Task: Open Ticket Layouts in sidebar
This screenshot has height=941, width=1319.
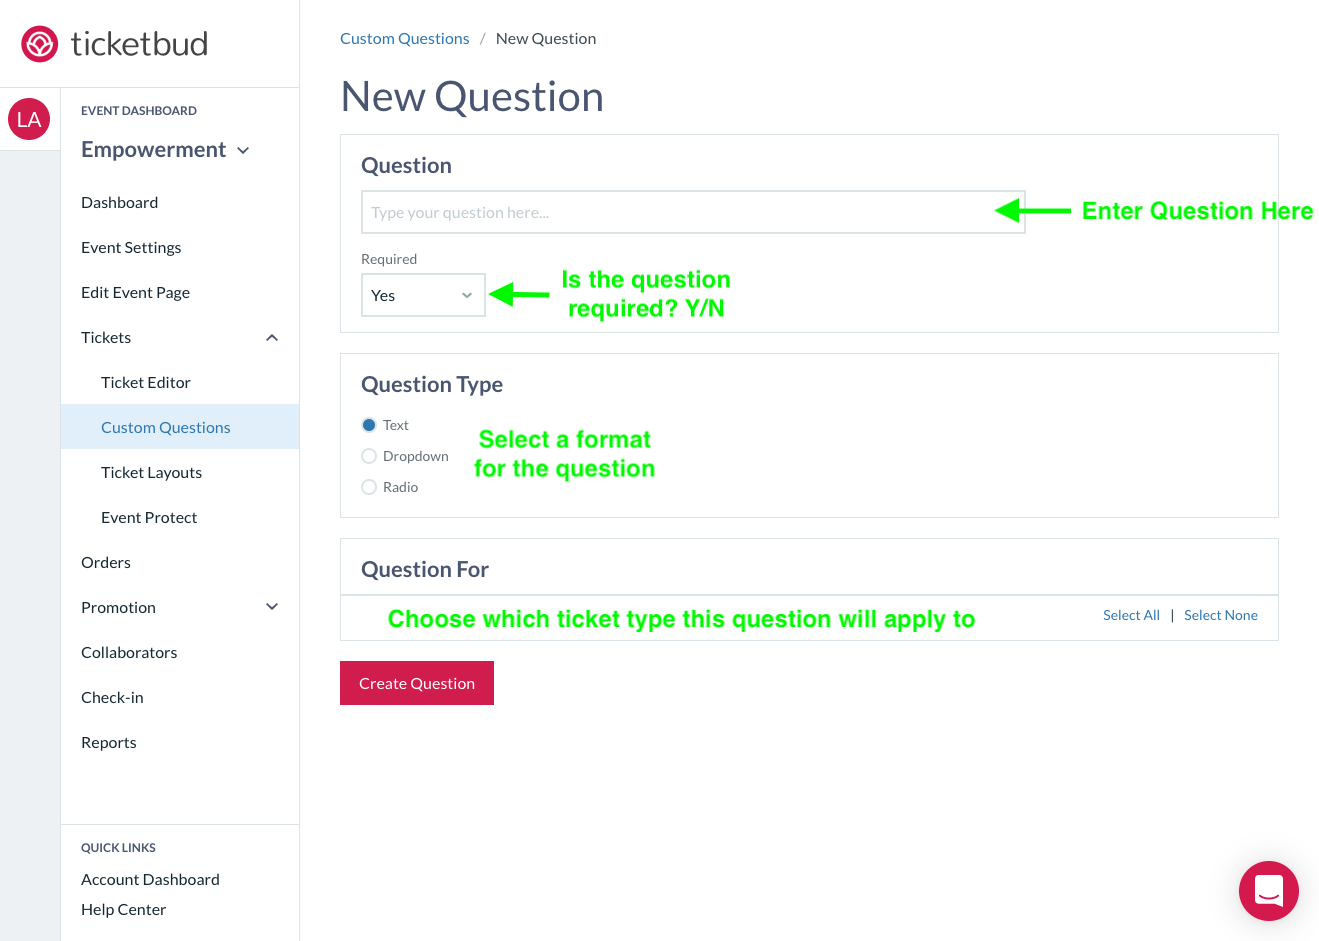Action: point(151,472)
